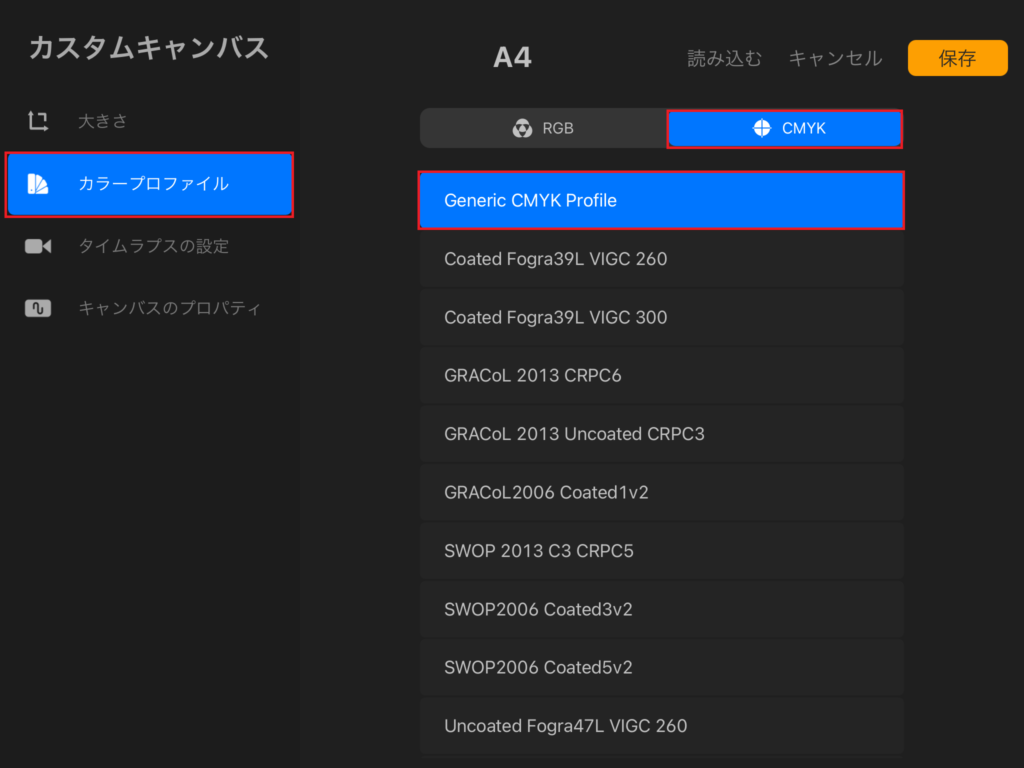
Task: Switch to the RGB tab
Action: 543,128
